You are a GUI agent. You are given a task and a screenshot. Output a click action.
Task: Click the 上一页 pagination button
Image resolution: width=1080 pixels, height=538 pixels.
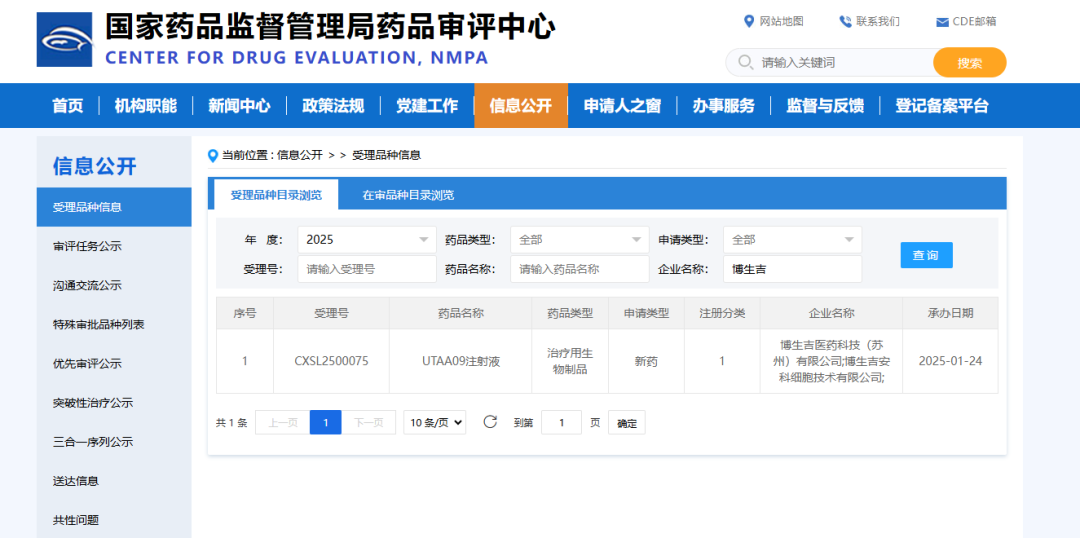pos(283,422)
